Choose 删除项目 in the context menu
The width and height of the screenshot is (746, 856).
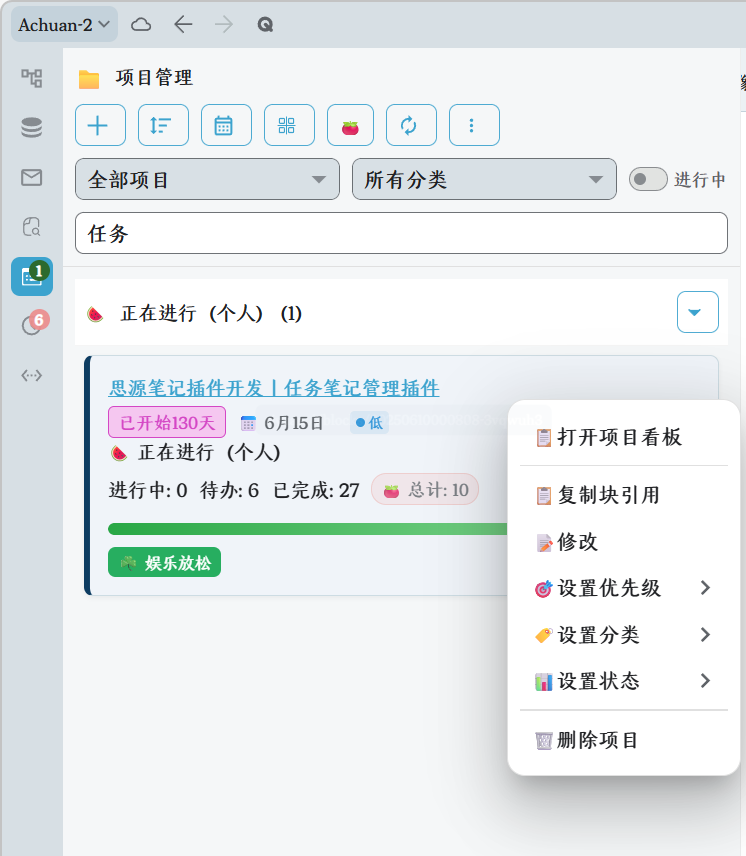pyautogui.click(x=598, y=741)
